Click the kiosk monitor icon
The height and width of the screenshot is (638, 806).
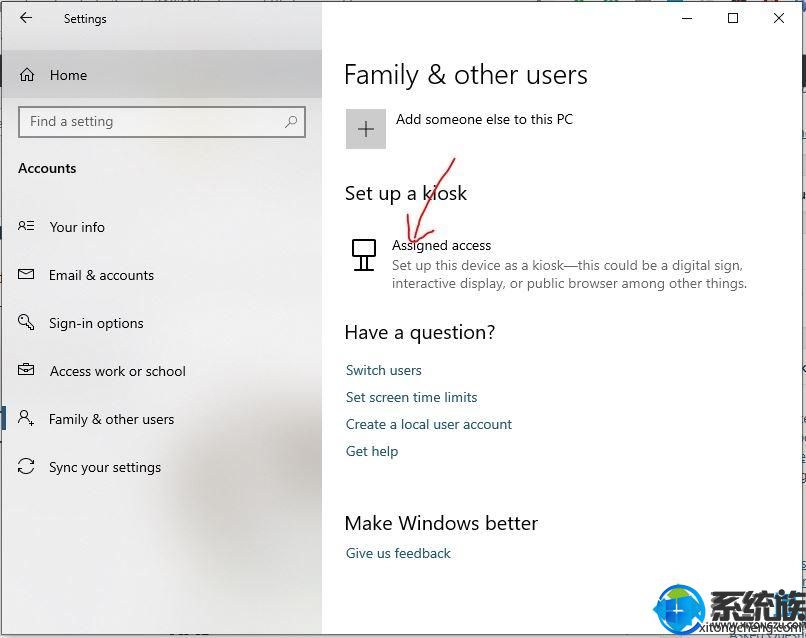tap(364, 254)
